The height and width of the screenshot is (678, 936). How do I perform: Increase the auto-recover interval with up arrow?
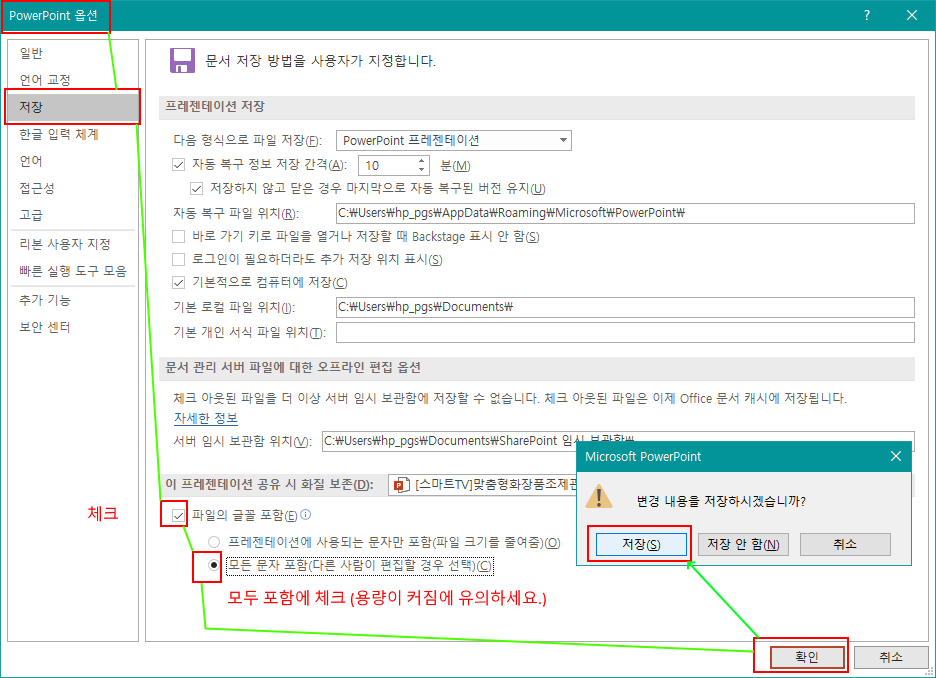[421, 161]
